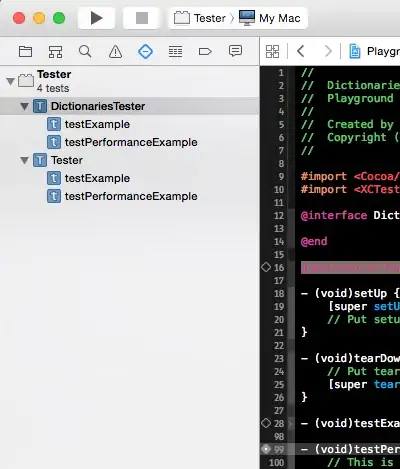Viewport: 400px width, 469px height.
Task: Select the Test navigator diamond icon
Action: coord(145,51)
